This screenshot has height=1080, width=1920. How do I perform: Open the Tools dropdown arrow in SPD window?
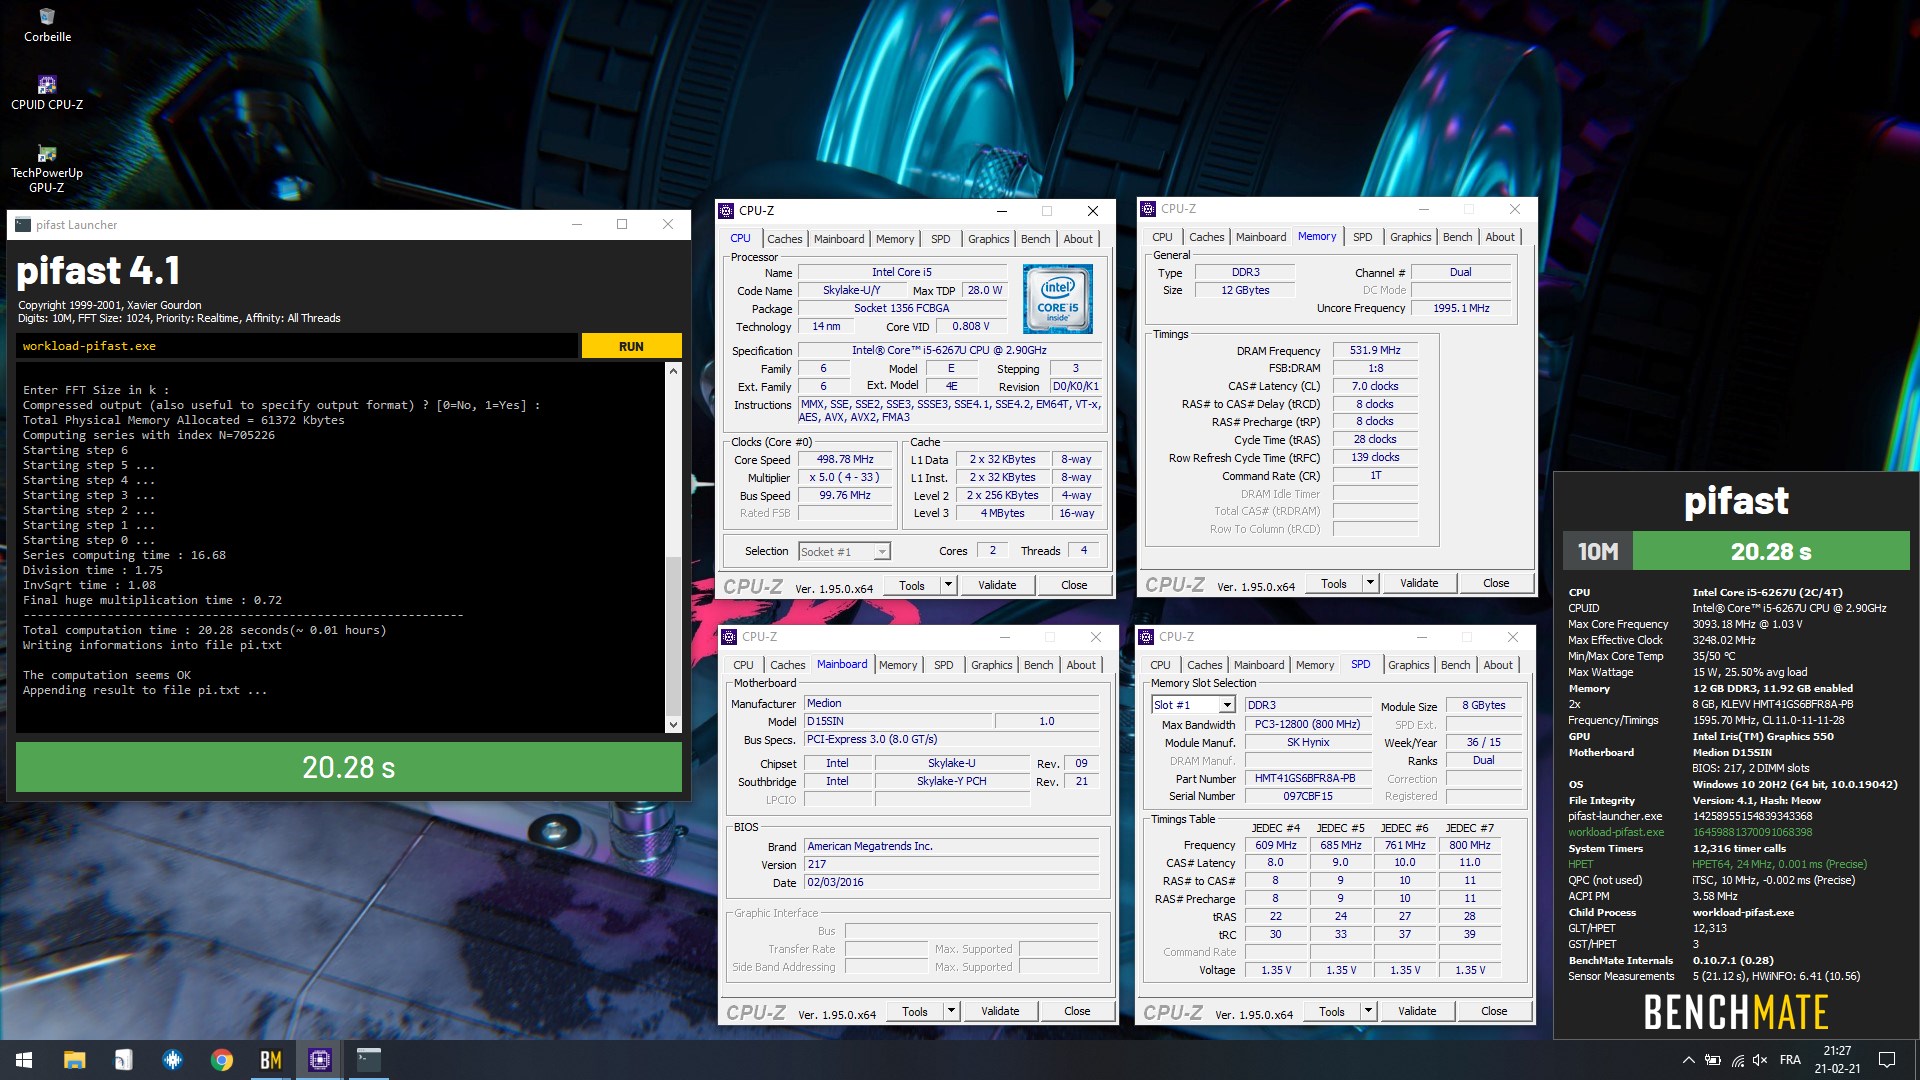pyautogui.click(x=1368, y=1011)
